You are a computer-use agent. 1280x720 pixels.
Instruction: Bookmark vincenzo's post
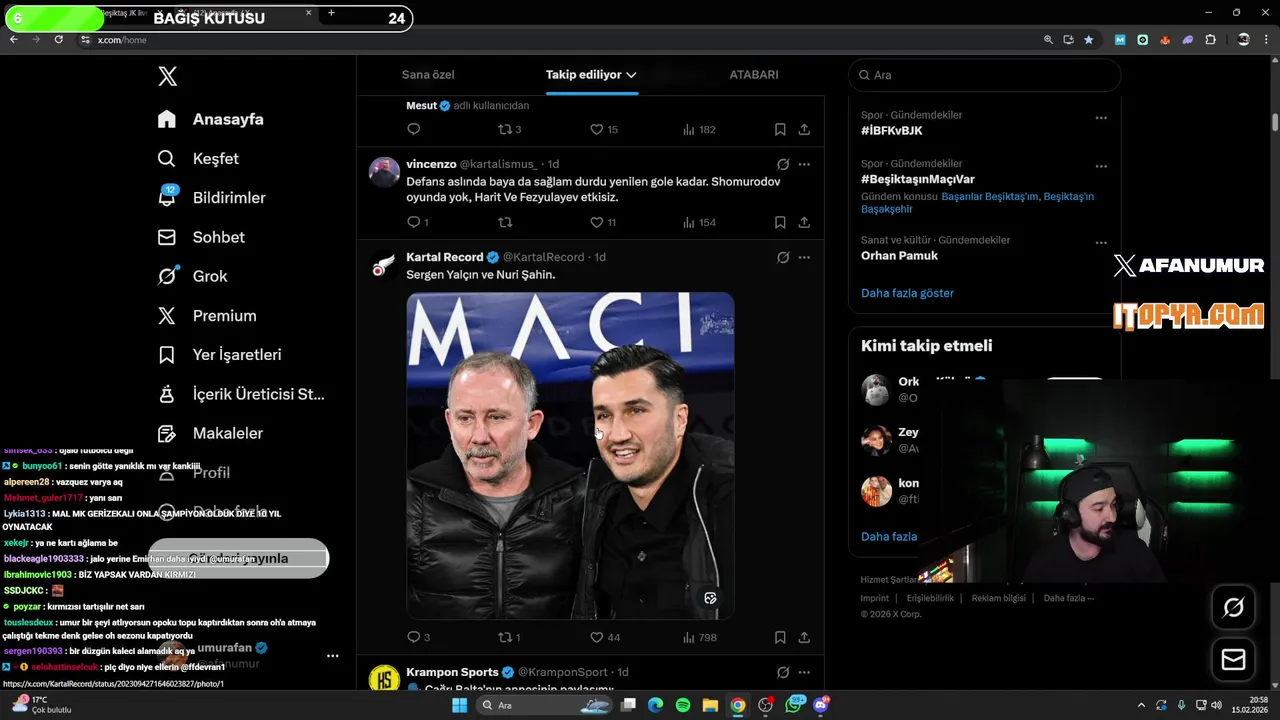pyautogui.click(x=780, y=222)
